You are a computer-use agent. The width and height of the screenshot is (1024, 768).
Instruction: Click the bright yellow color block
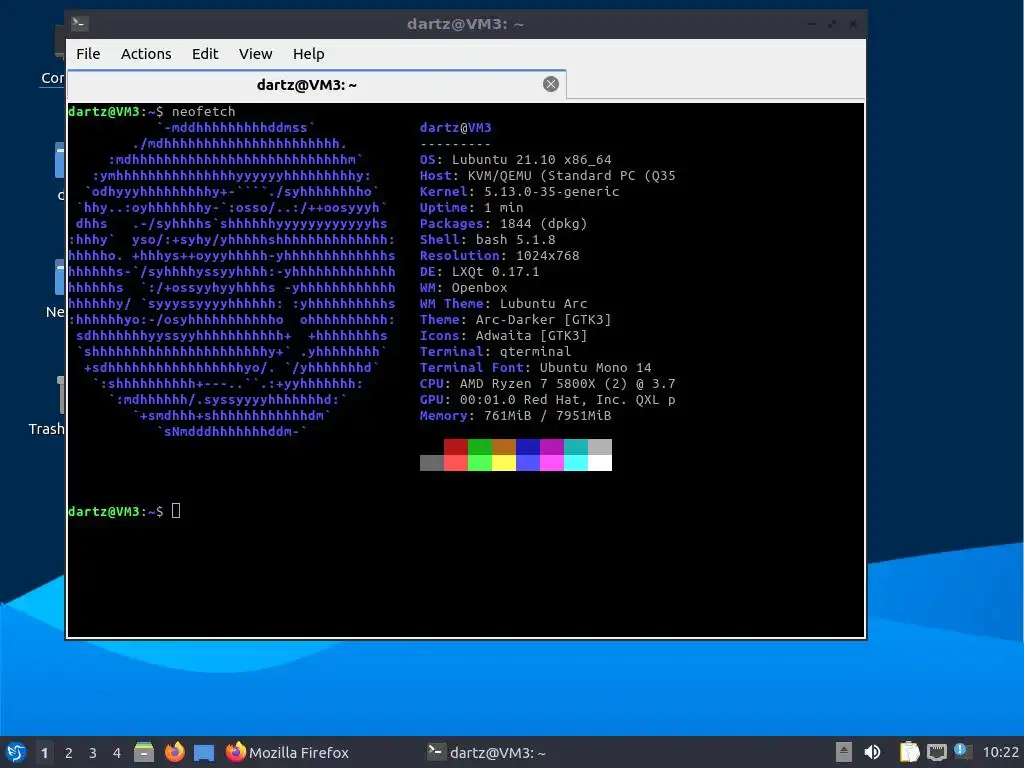click(504, 462)
